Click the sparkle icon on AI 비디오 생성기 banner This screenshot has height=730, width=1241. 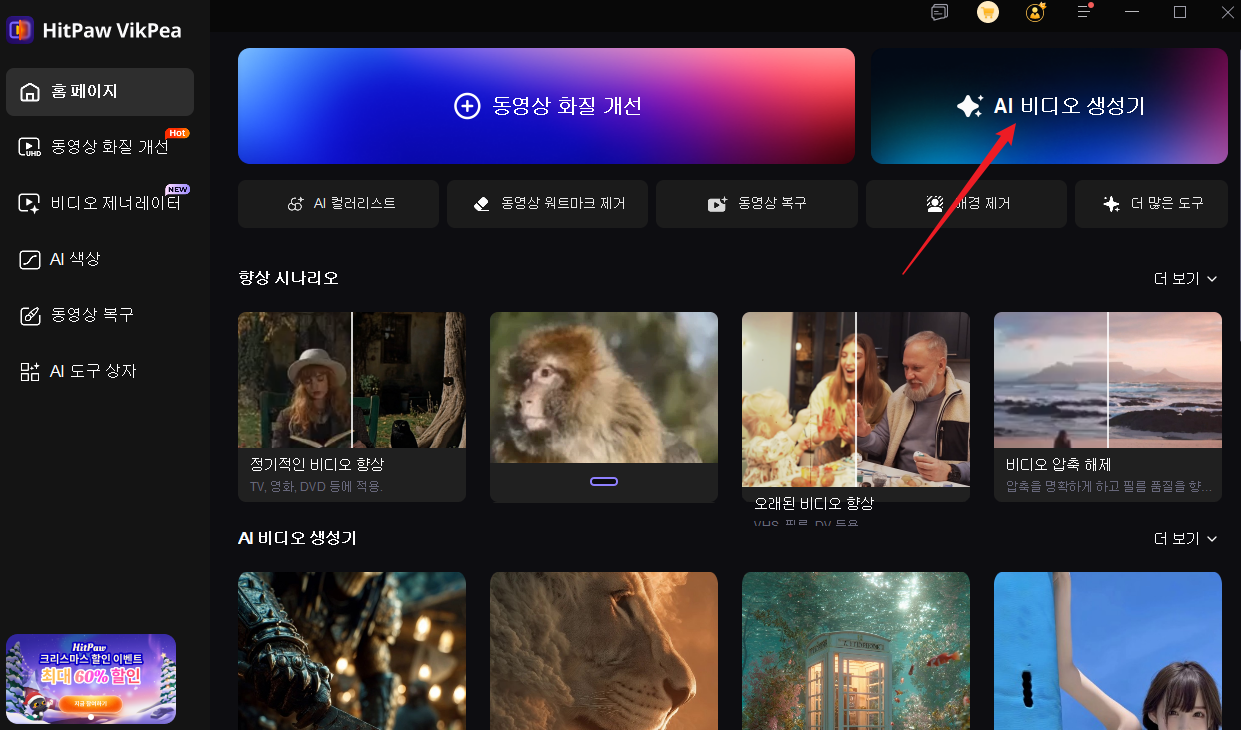click(969, 107)
